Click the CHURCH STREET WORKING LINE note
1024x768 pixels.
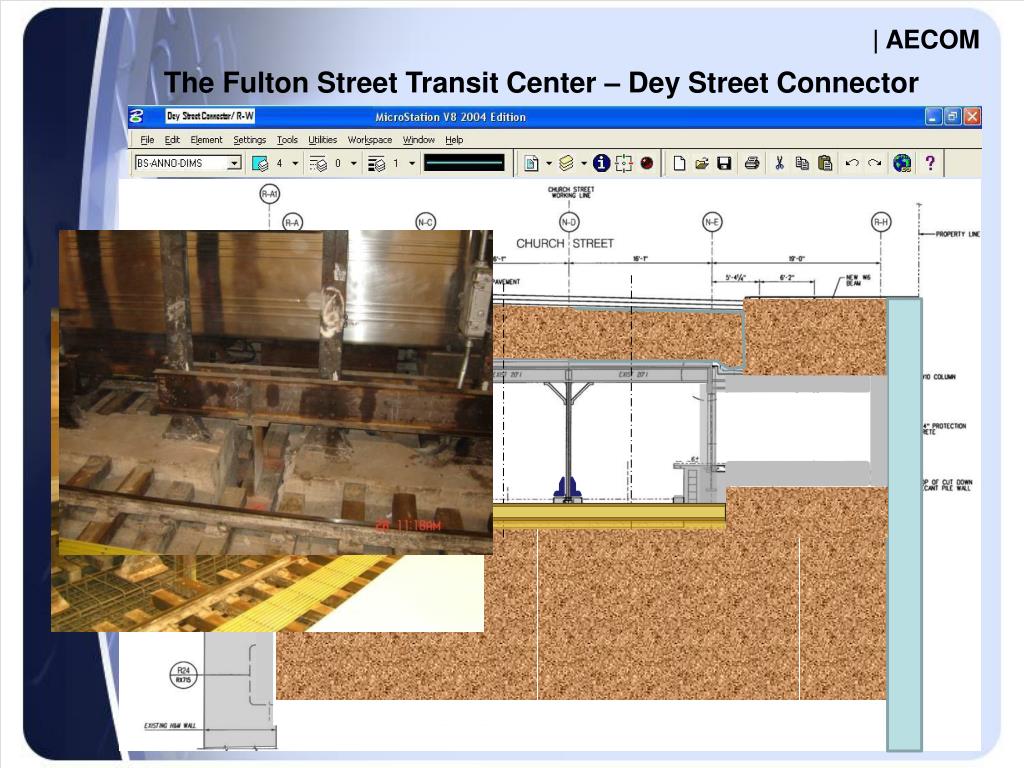point(571,192)
